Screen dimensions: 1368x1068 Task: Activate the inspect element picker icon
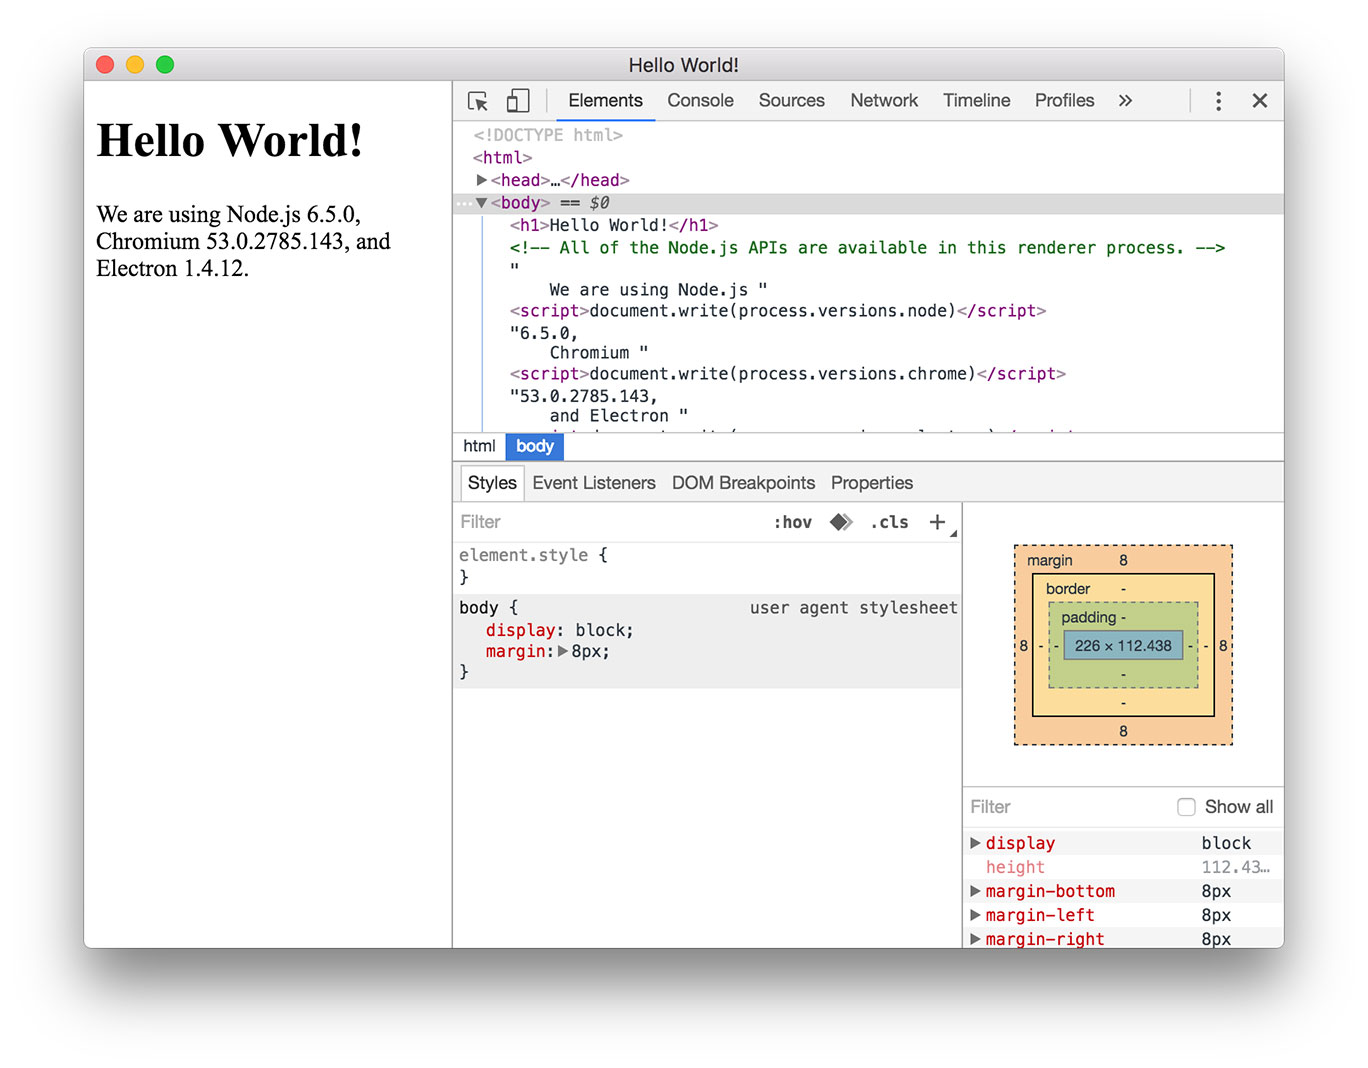pos(478,101)
